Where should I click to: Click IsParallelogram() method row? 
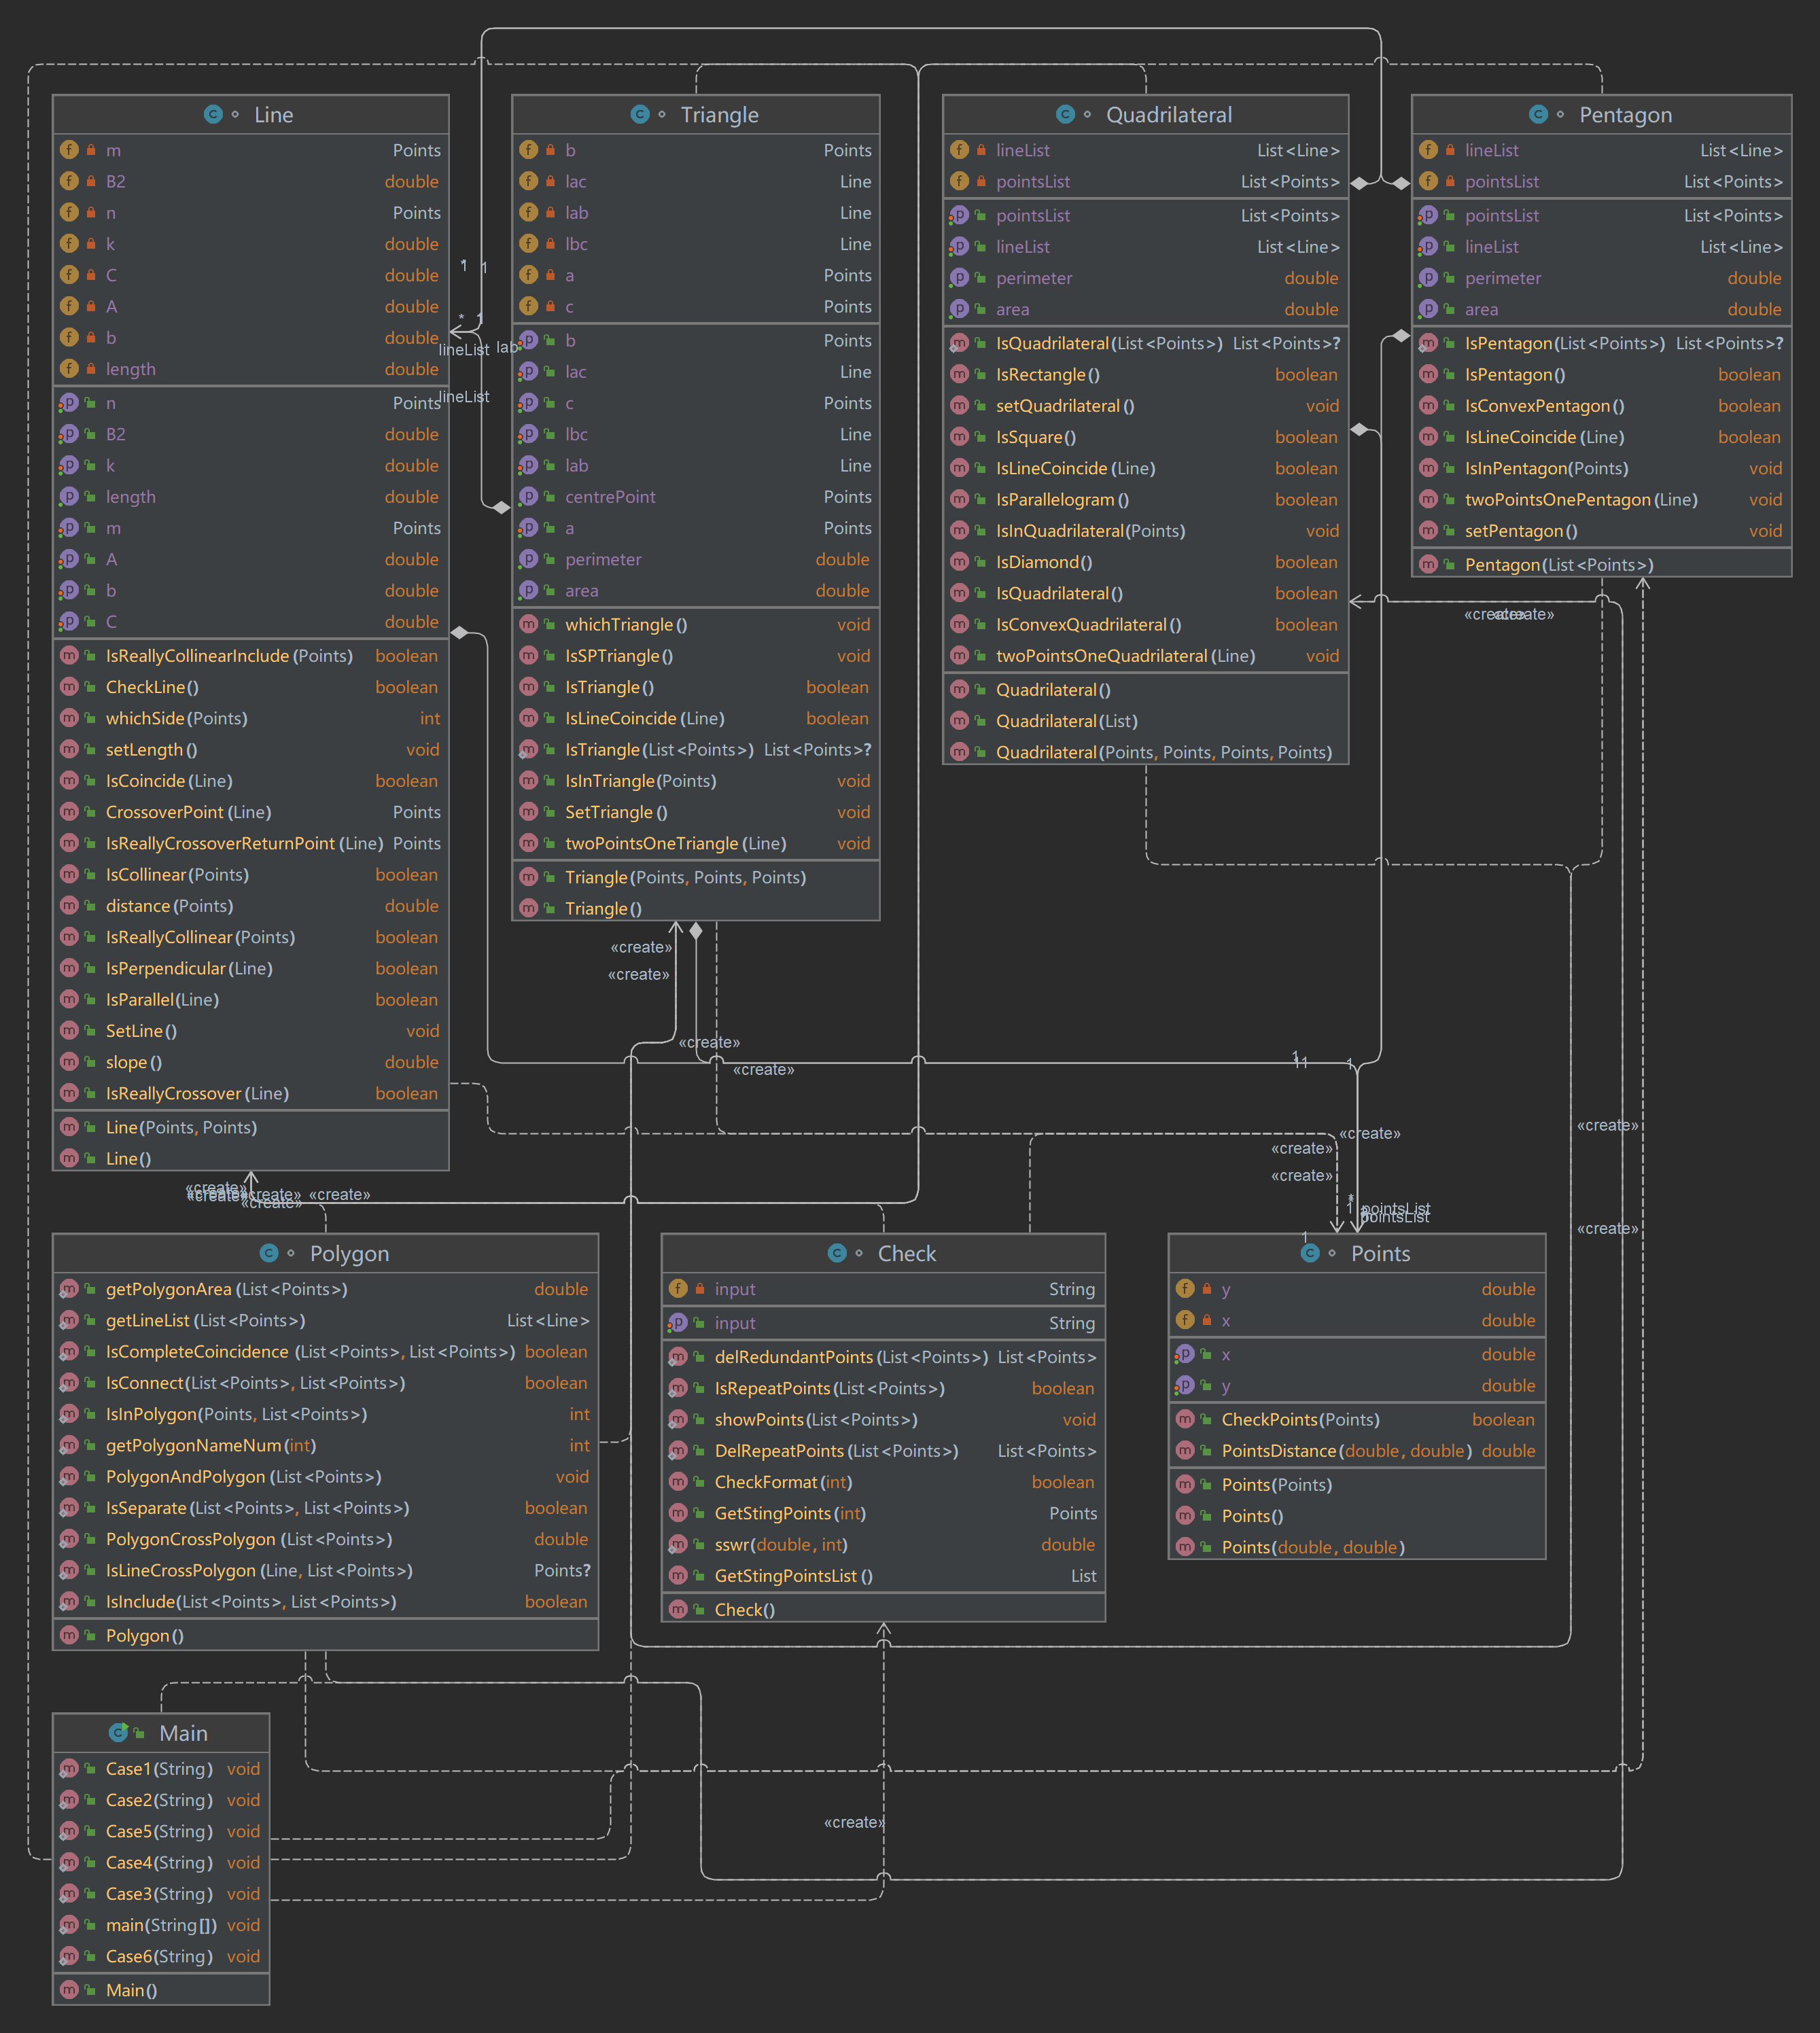click(x=1145, y=499)
